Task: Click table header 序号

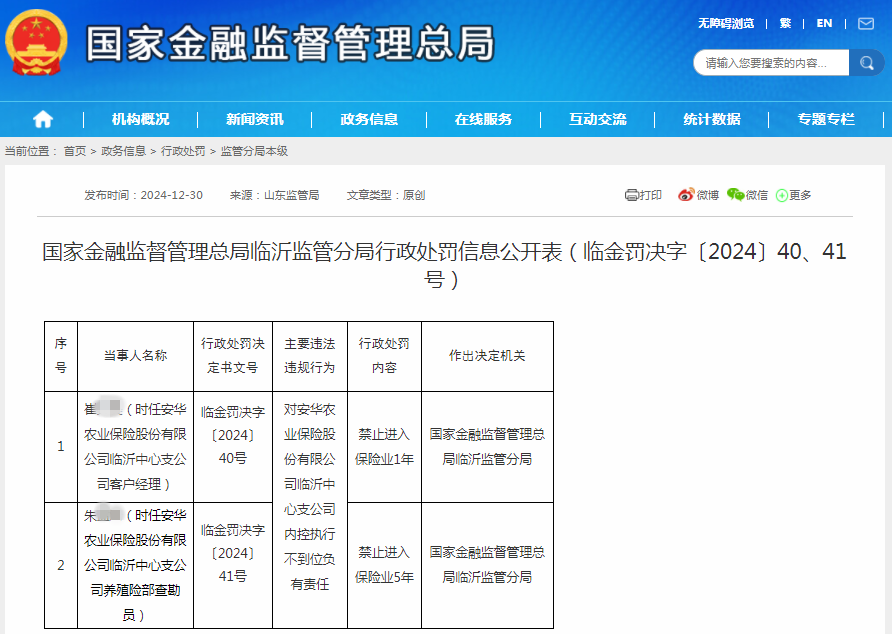Action: coord(61,356)
